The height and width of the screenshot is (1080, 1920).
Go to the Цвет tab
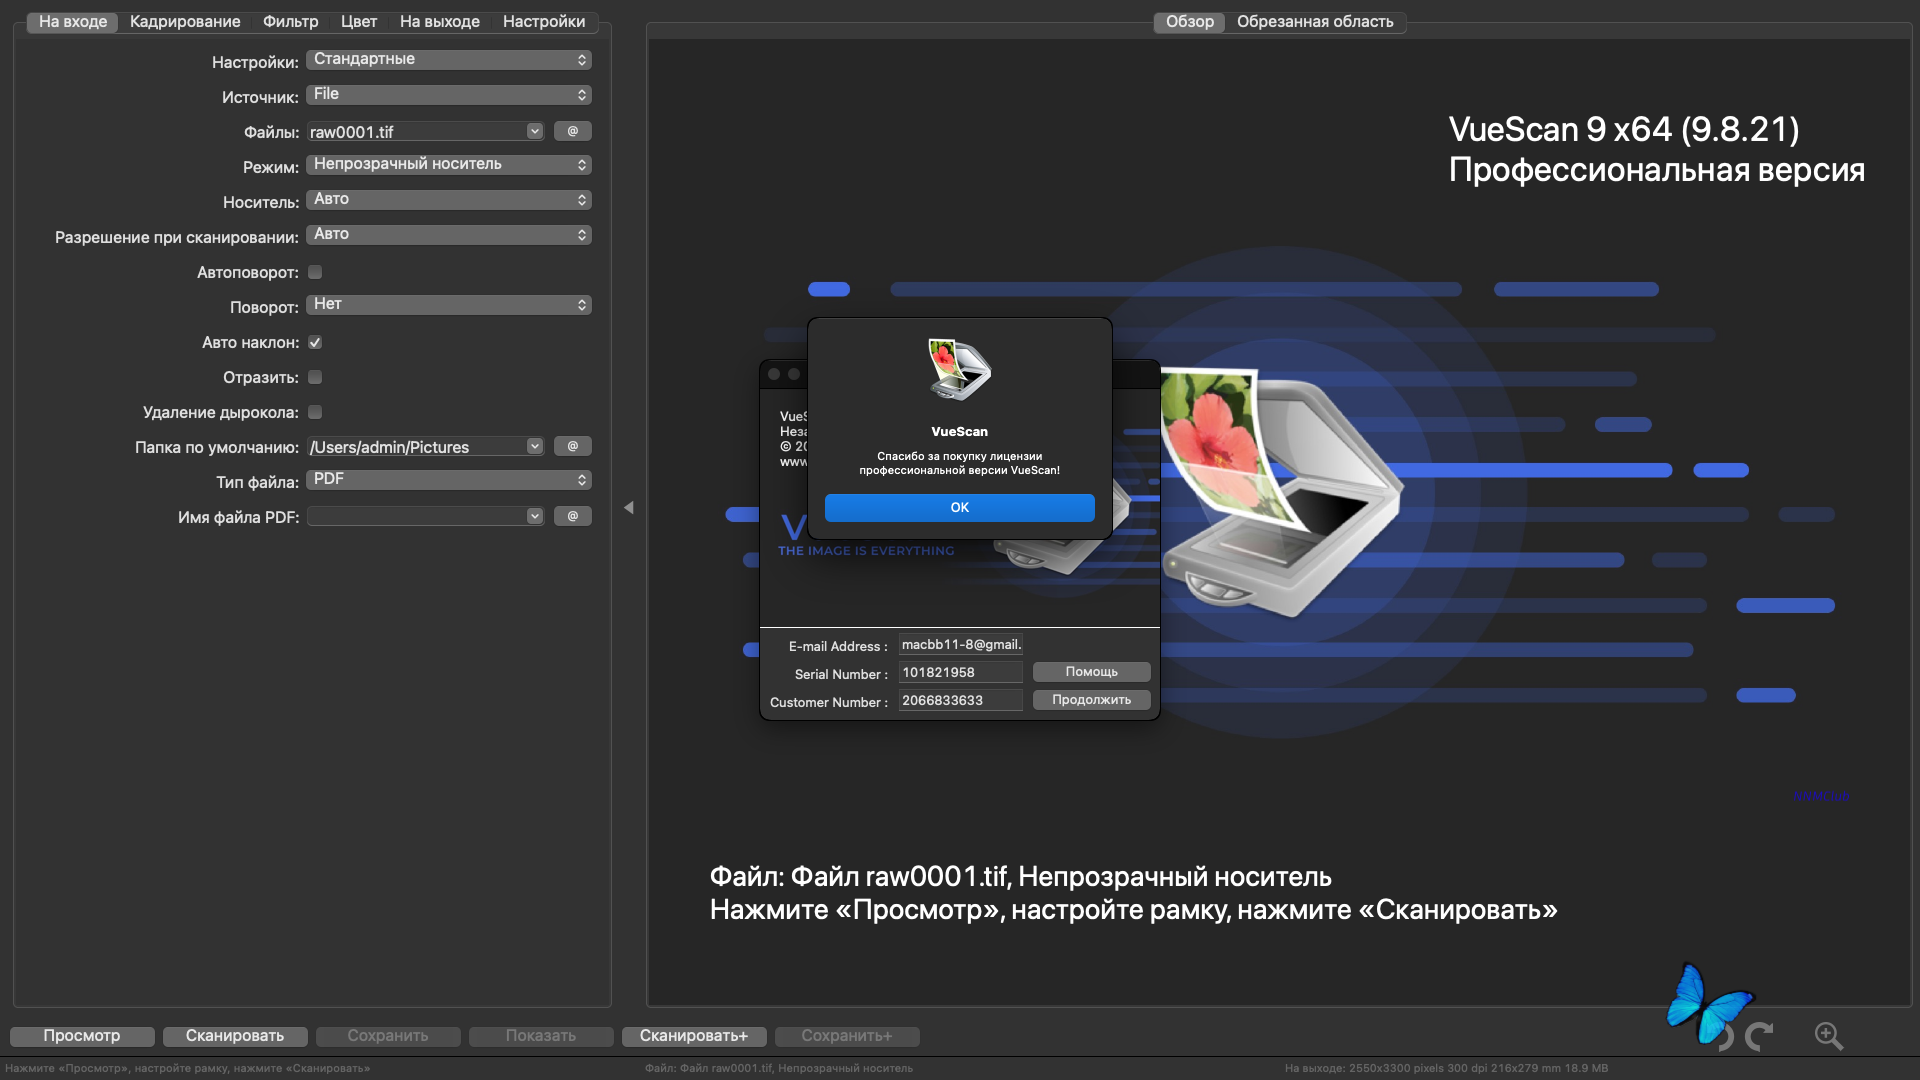coord(359,22)
